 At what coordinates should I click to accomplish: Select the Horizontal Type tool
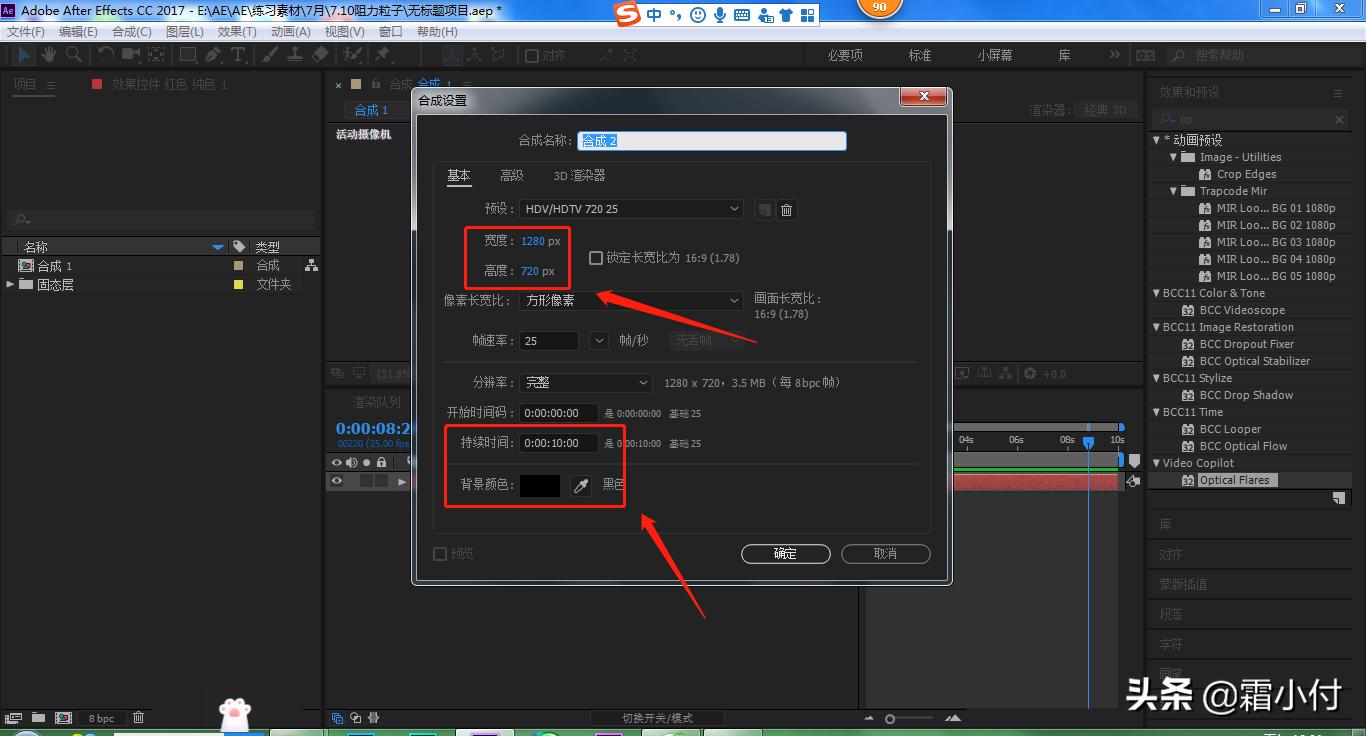point(238,55)
